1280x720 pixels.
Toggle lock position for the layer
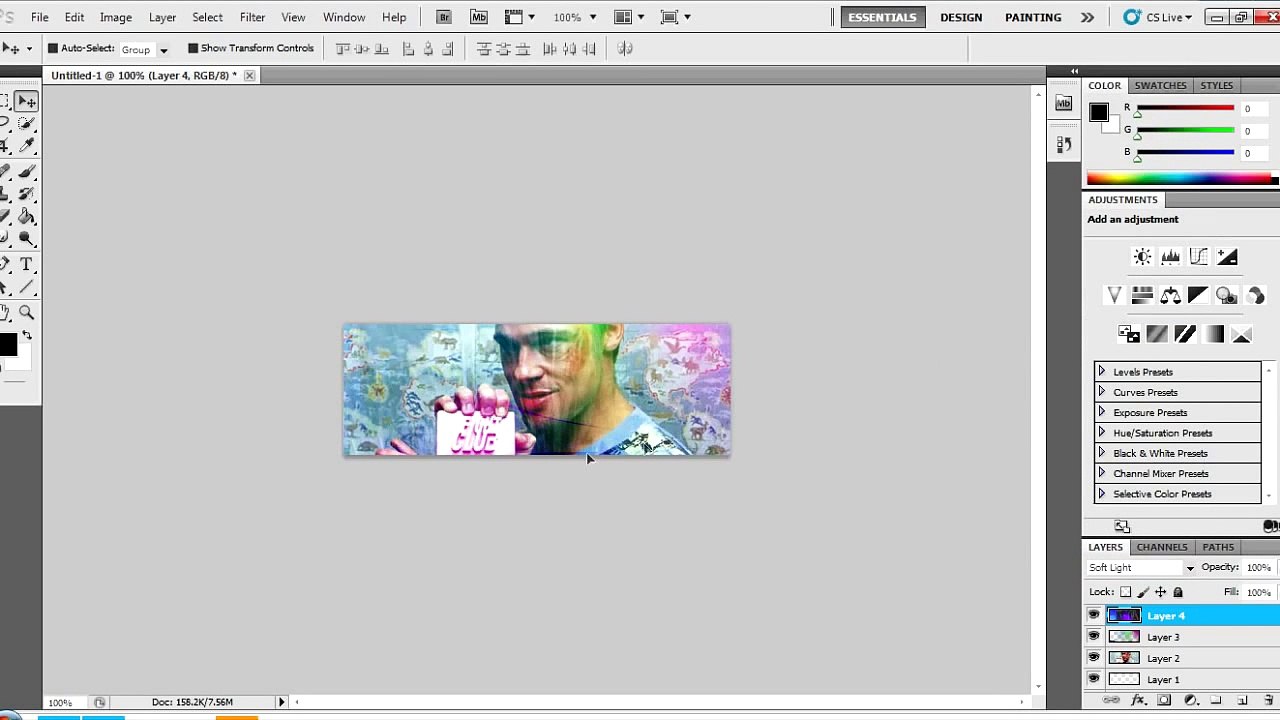(1160, 592)
